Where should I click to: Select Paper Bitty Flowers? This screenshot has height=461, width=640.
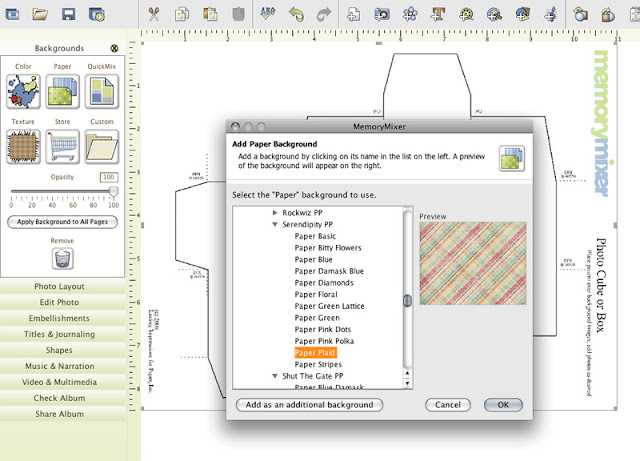(x=328, y=247)
